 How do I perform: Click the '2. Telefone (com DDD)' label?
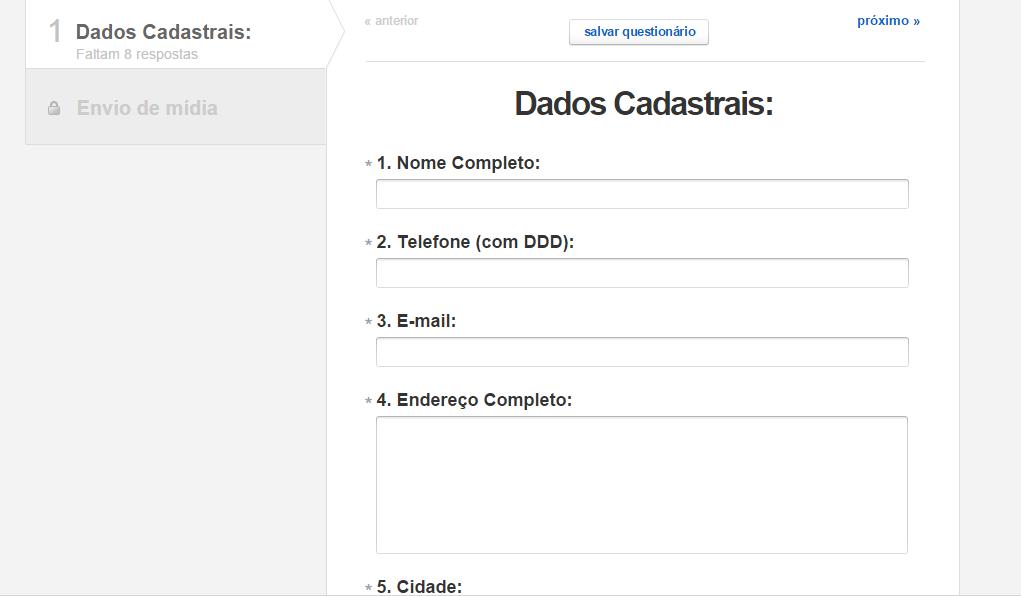coord(475,242)
